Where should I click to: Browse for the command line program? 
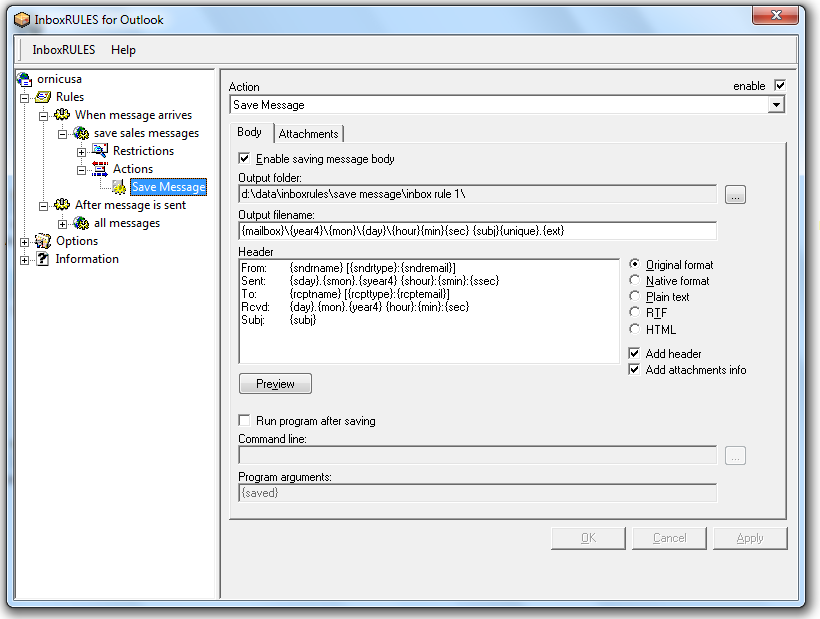pos(735,455)
